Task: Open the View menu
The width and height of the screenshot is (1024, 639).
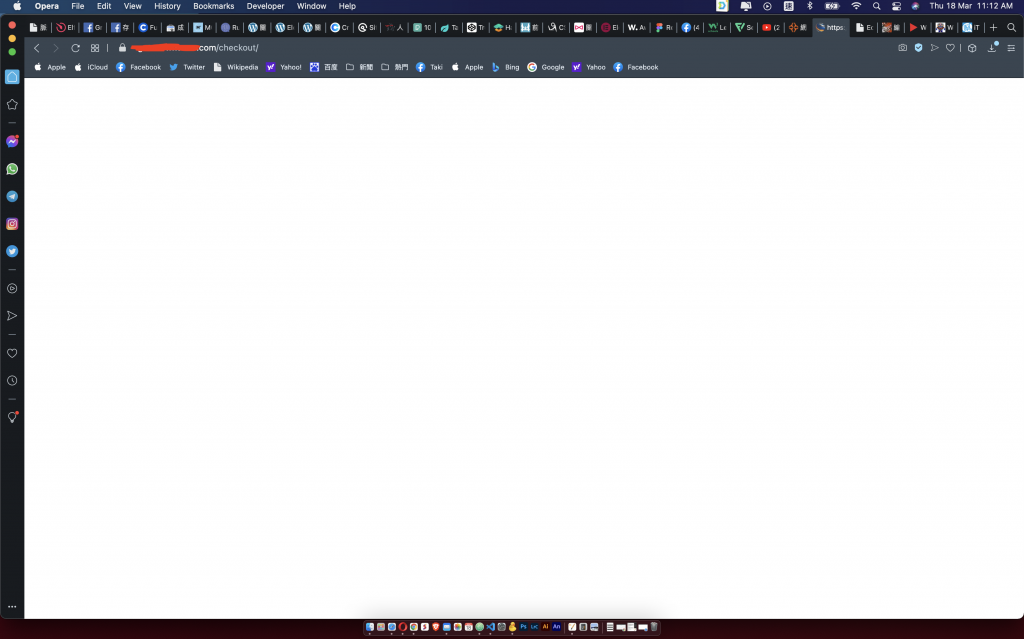Action: 133,6
